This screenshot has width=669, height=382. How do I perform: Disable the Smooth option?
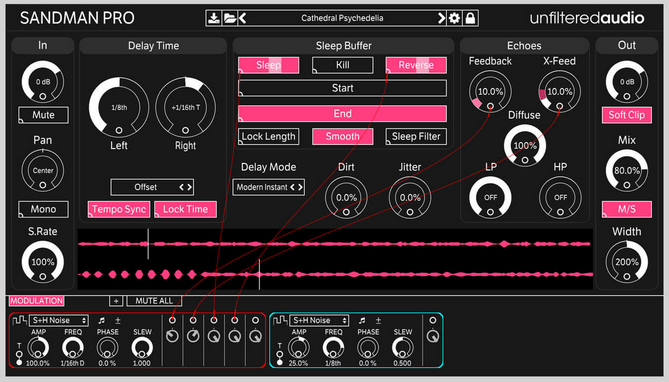point(343,137)
